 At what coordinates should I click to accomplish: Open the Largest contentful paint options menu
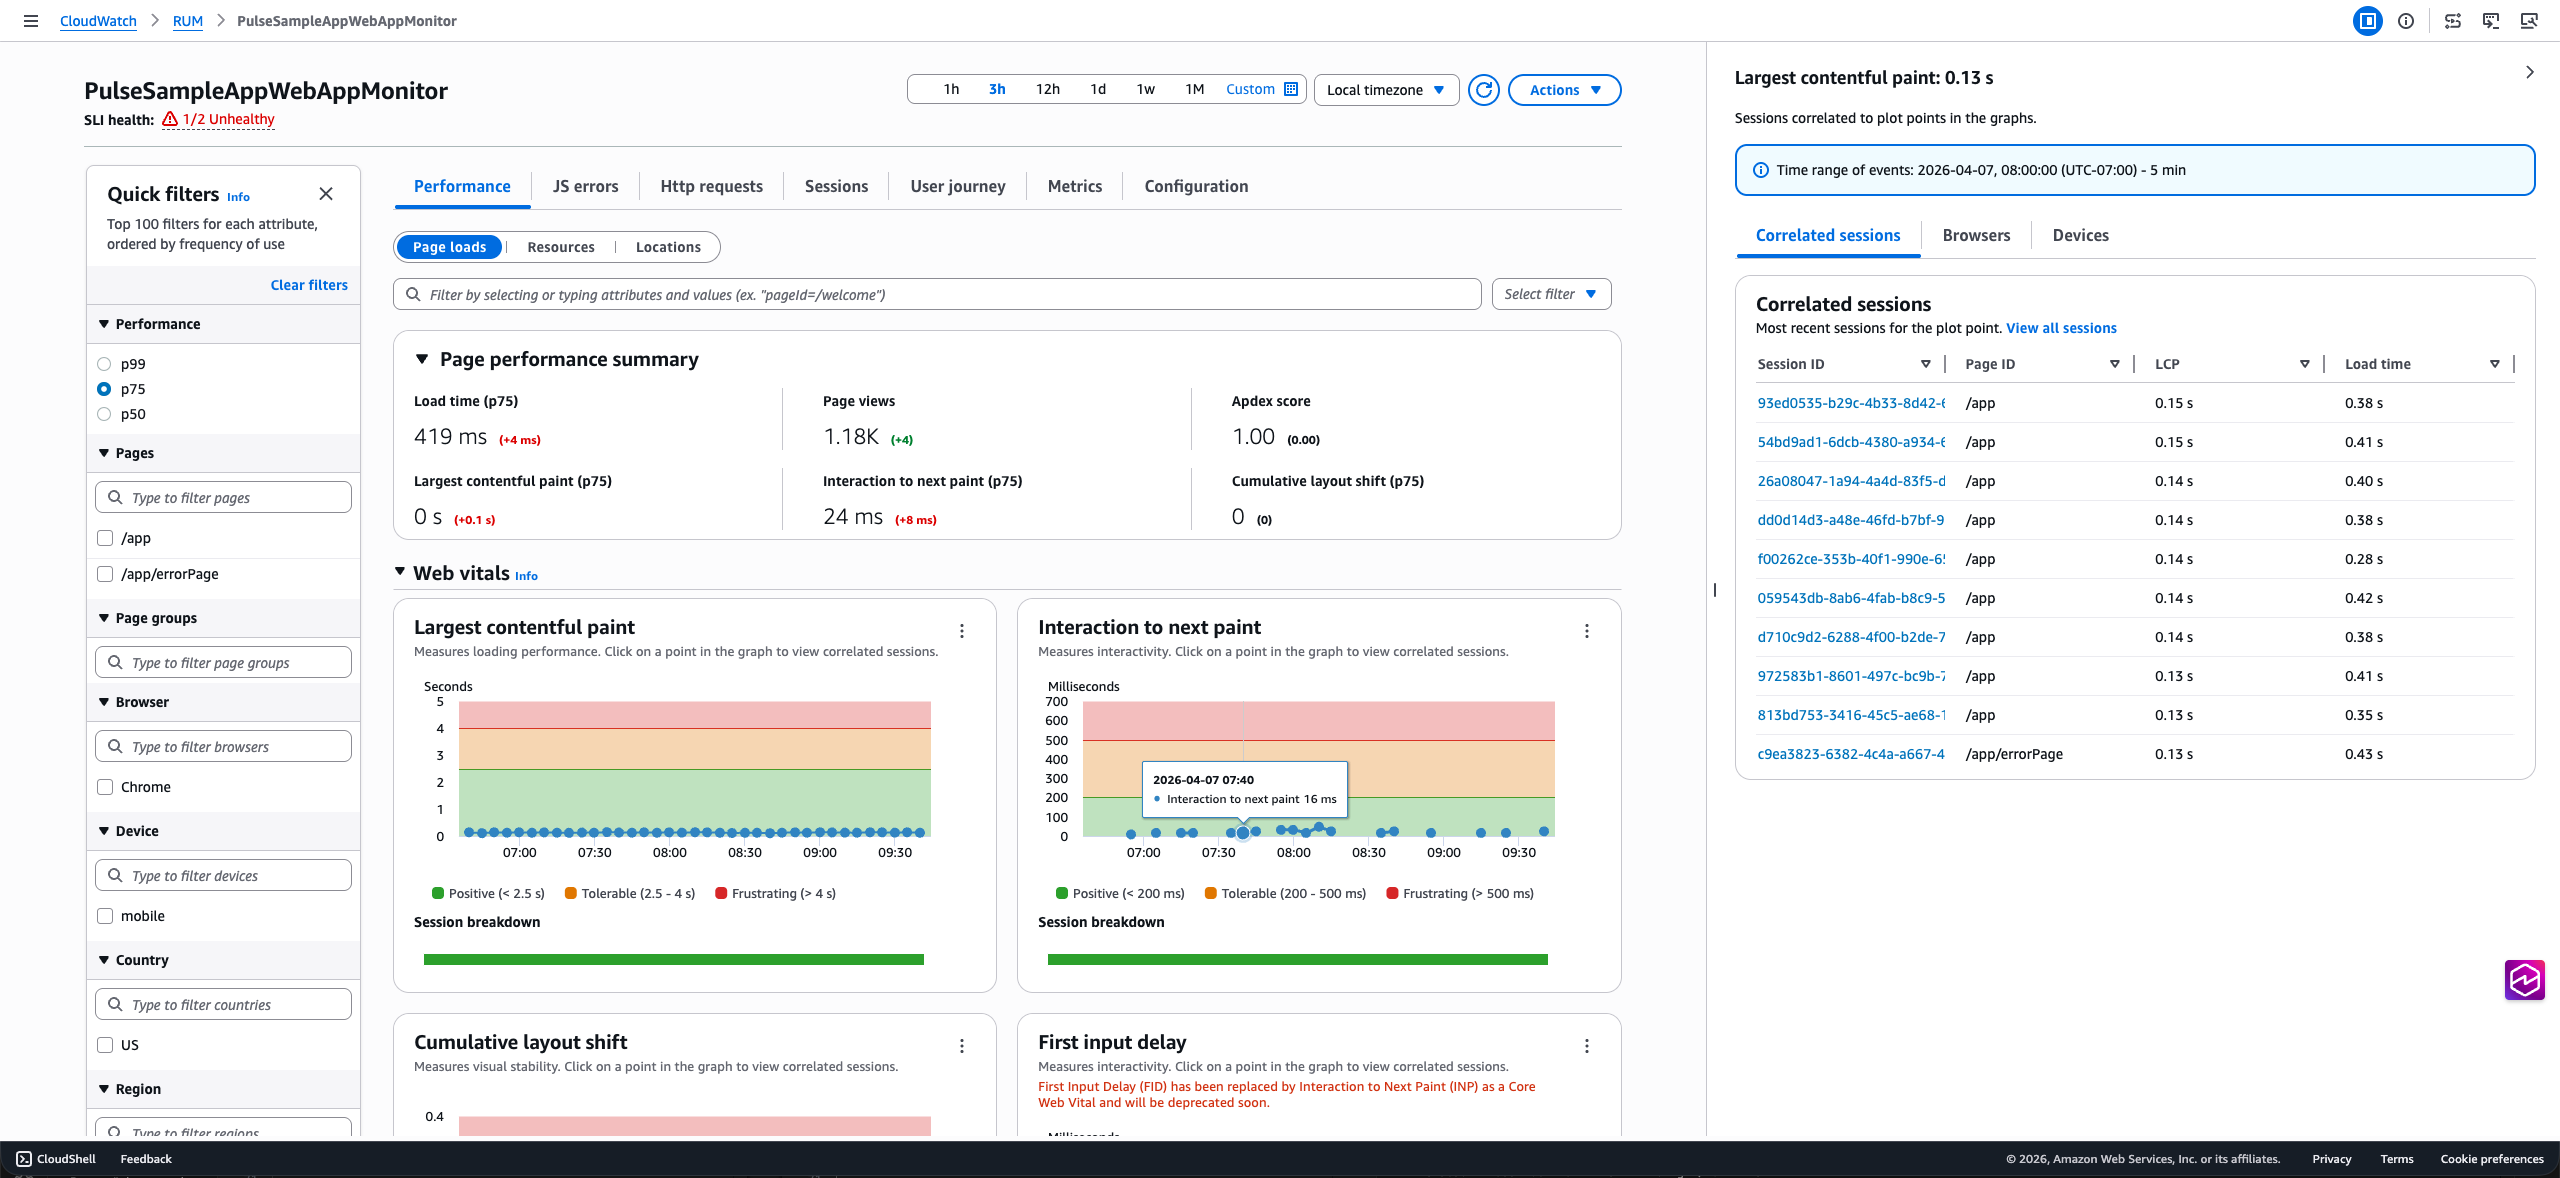click(962, 631)
